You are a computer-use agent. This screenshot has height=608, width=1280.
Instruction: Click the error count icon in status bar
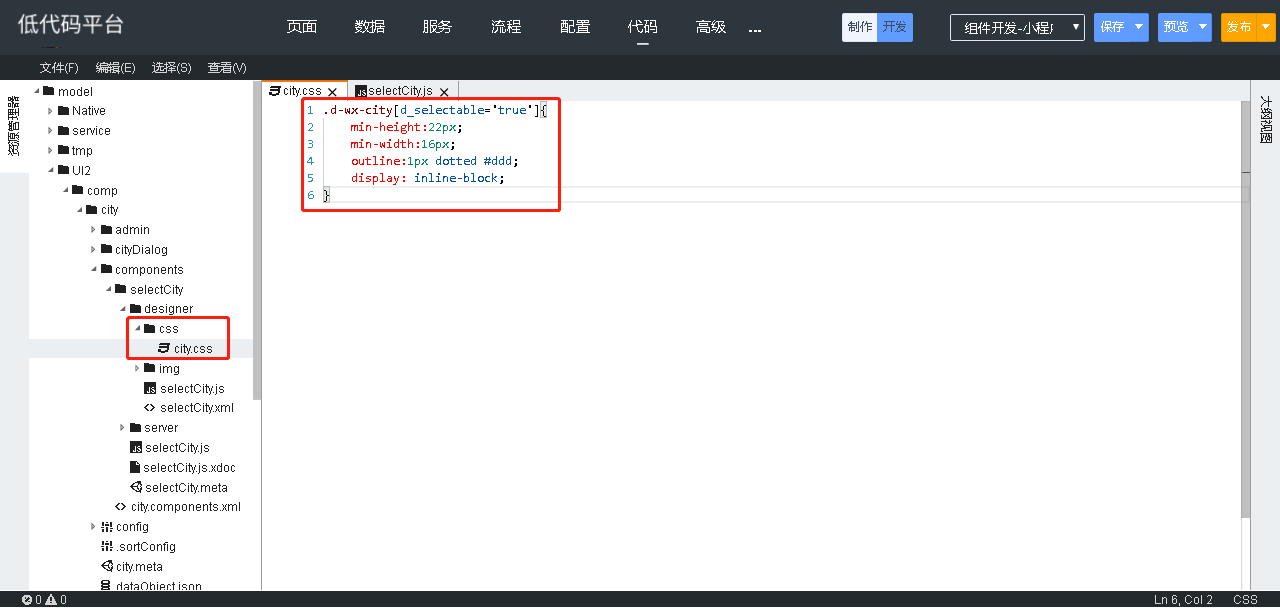pos(27,600)
